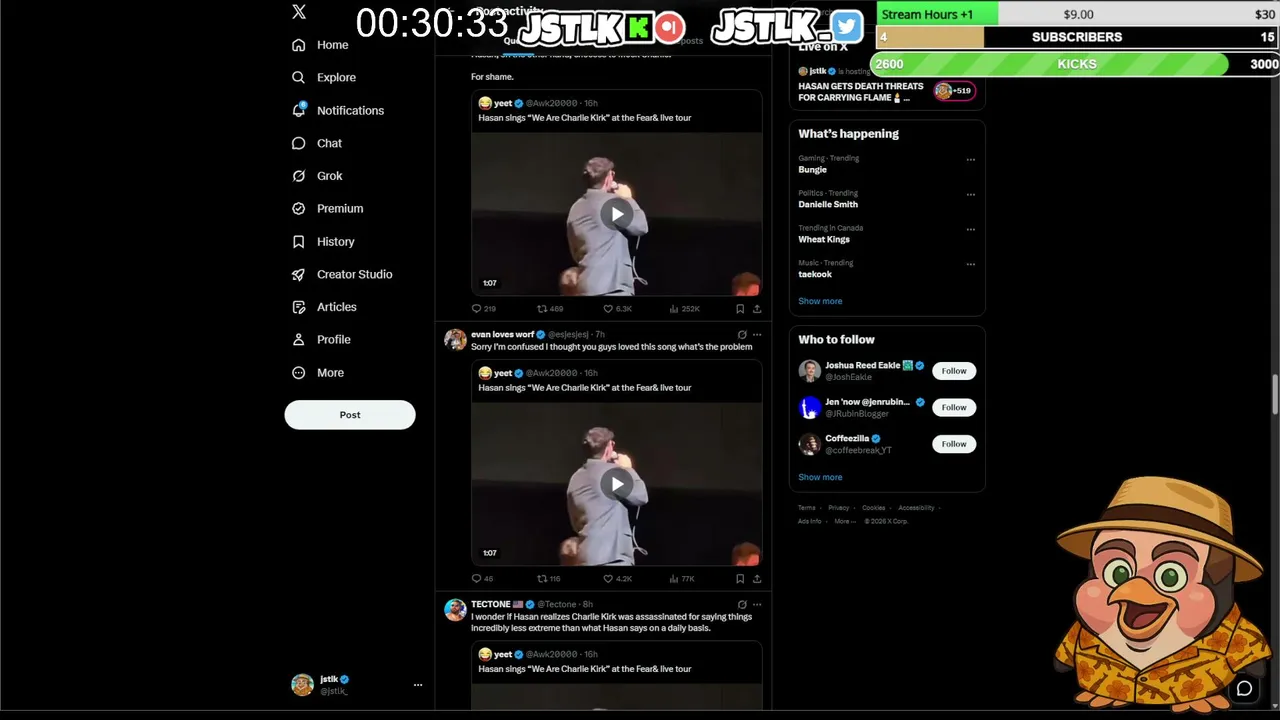The image size is (1280, 720).
Task: Play the video above evan loves worf's post
Action: click(617, 214)
